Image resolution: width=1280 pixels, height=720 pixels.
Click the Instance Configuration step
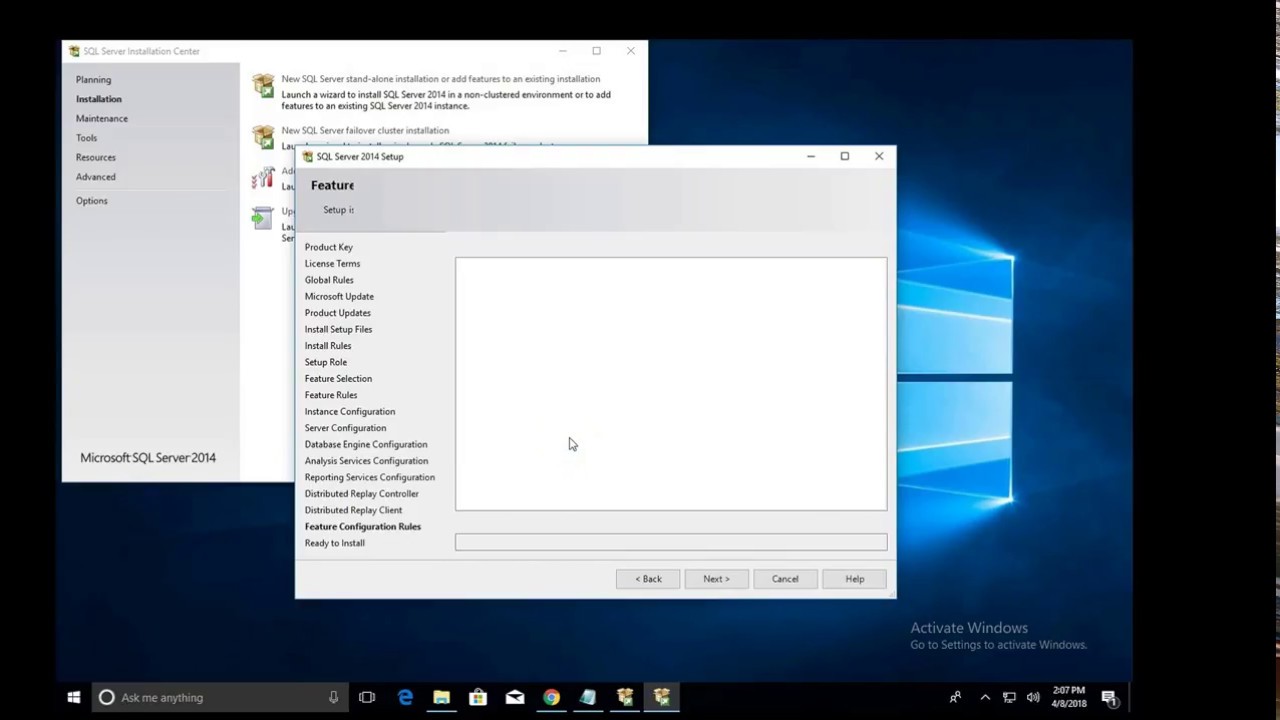(x=350, y=412)
